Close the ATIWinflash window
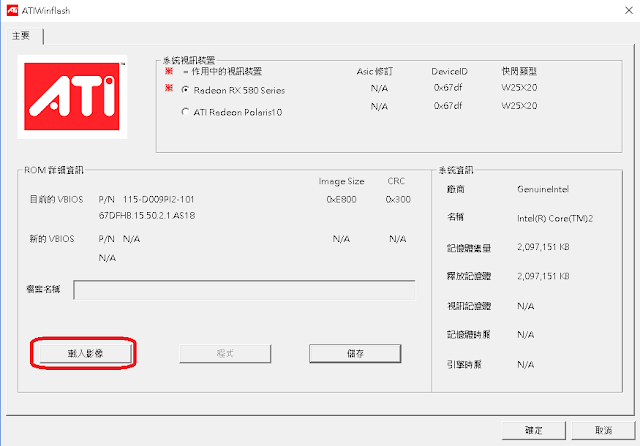This screenshot has width=640, height=446. [x=629, y=10]
